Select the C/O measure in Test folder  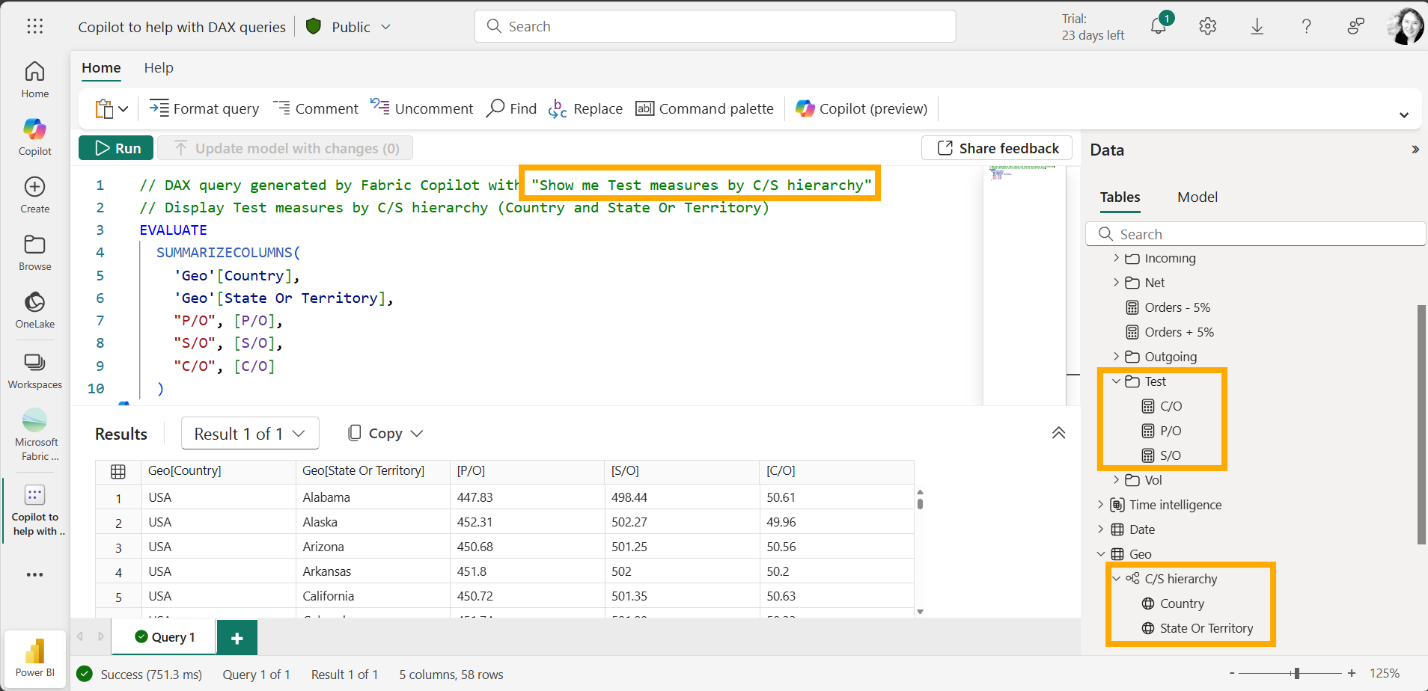pos(1171,406)
